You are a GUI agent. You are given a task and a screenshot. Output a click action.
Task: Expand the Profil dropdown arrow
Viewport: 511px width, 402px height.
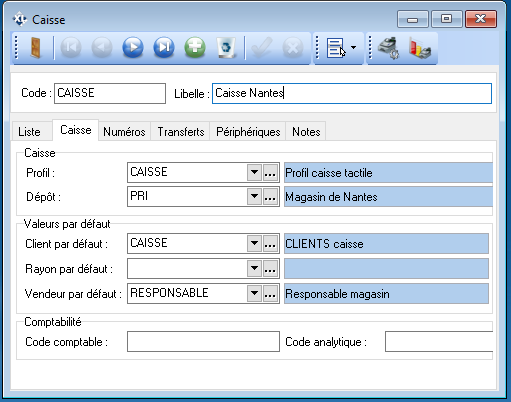click(x=254, y=172)
